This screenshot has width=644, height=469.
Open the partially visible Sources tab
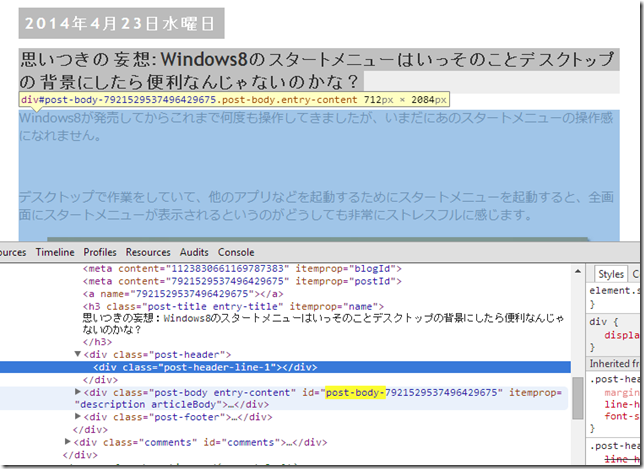[x=13, y=252]
